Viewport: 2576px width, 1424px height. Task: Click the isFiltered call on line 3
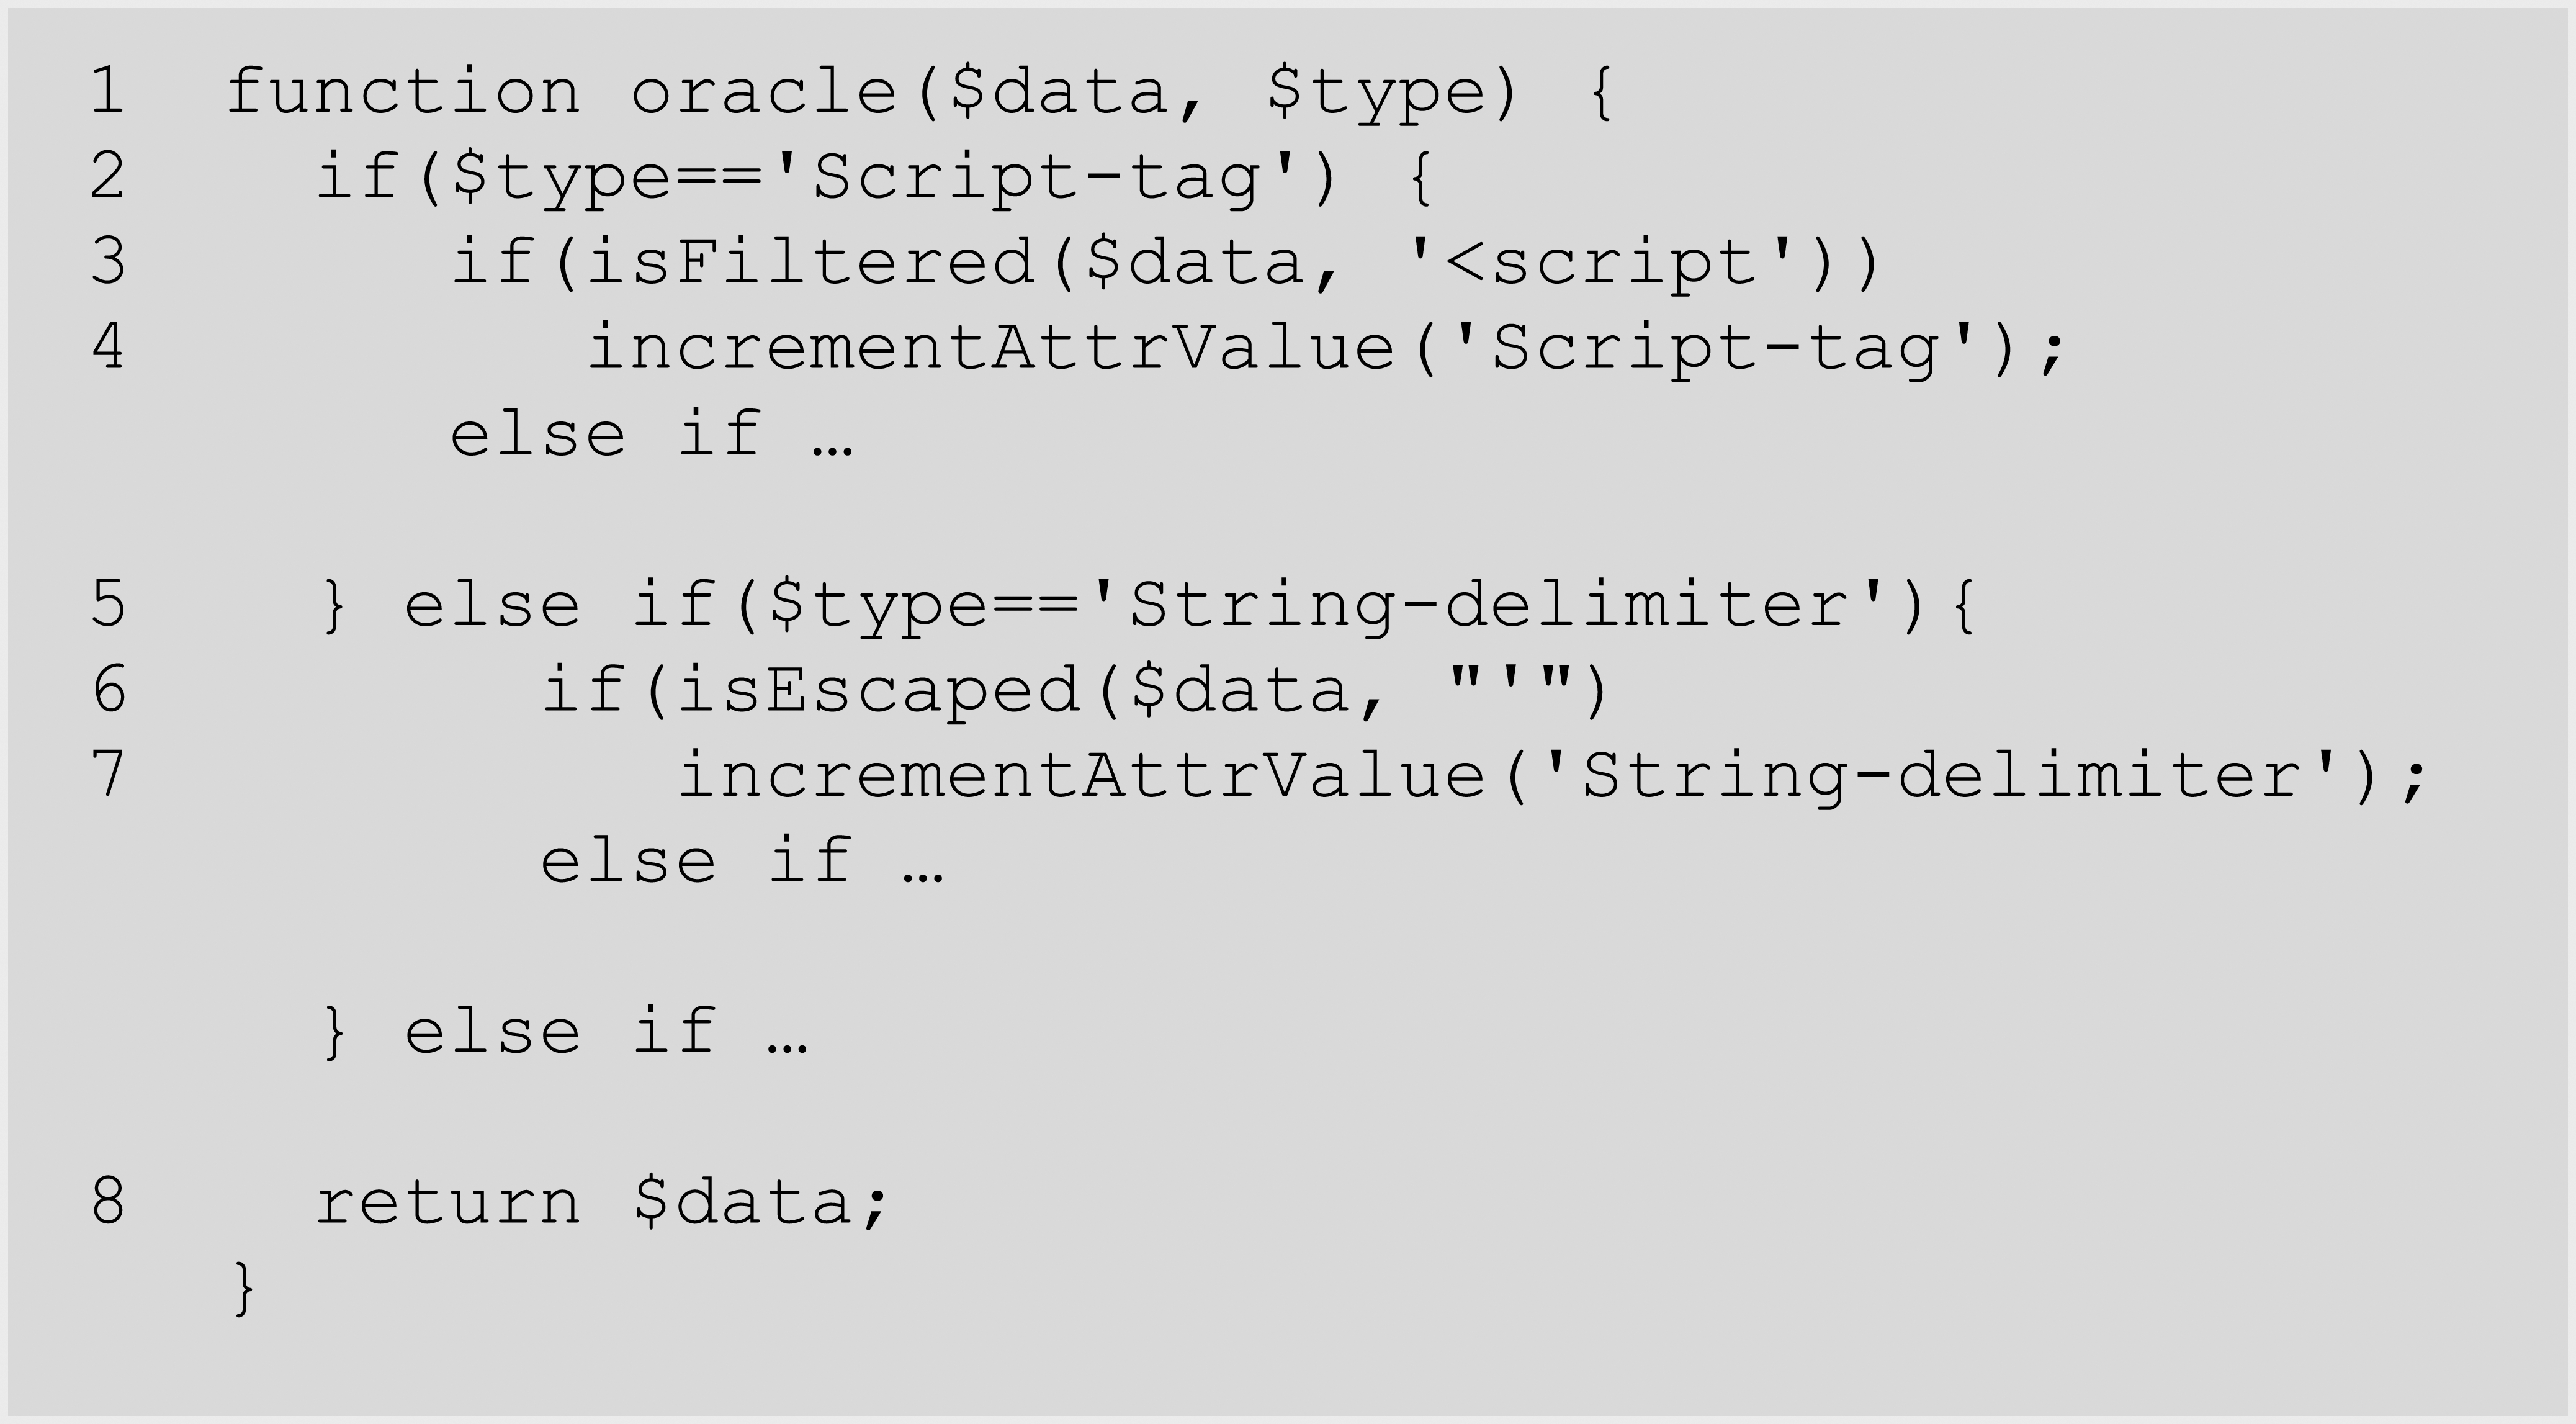click(x=810, y=262)
